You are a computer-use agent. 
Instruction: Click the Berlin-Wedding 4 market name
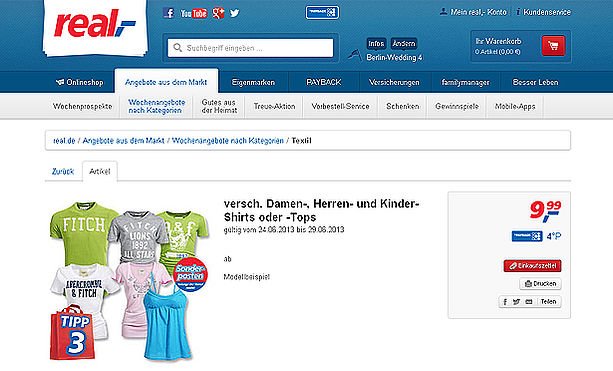[394, 57]
